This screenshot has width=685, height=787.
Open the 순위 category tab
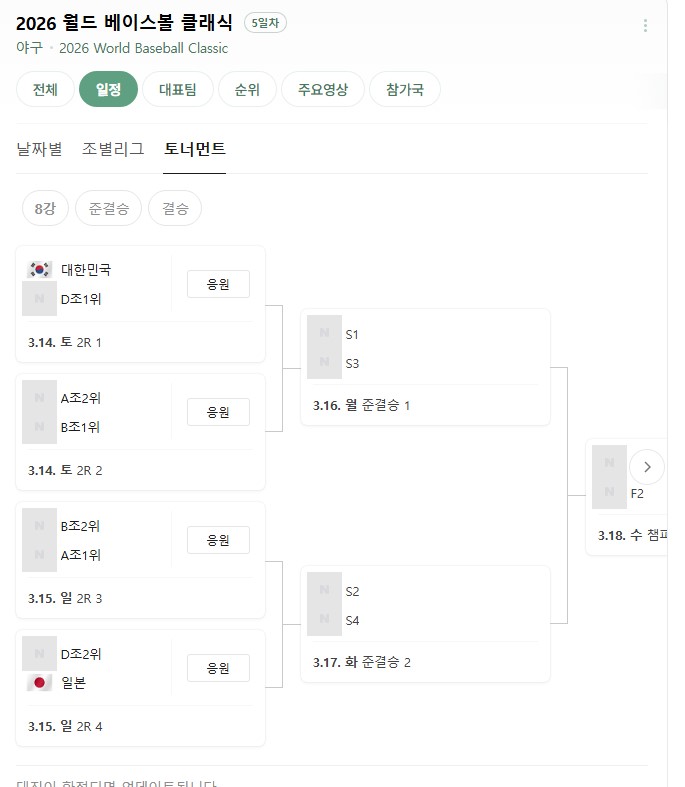pos(247,89)
